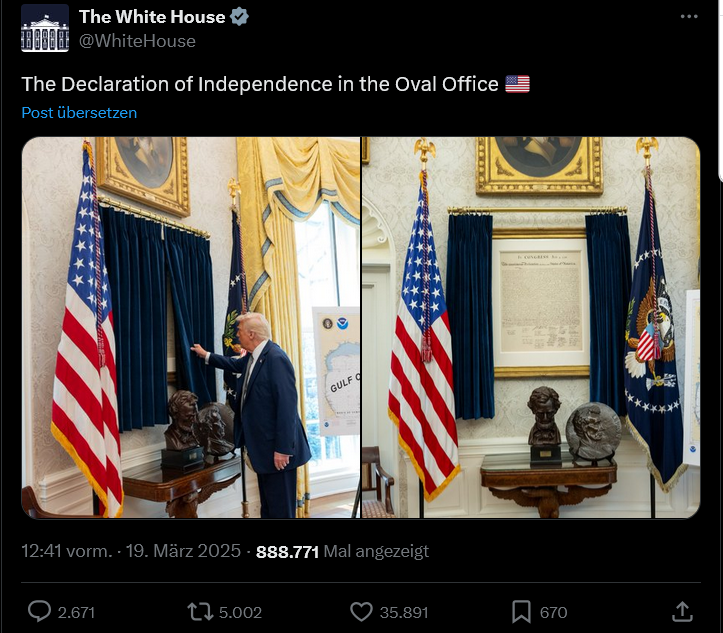Open the reply comment icon

[x=39, y=612]
